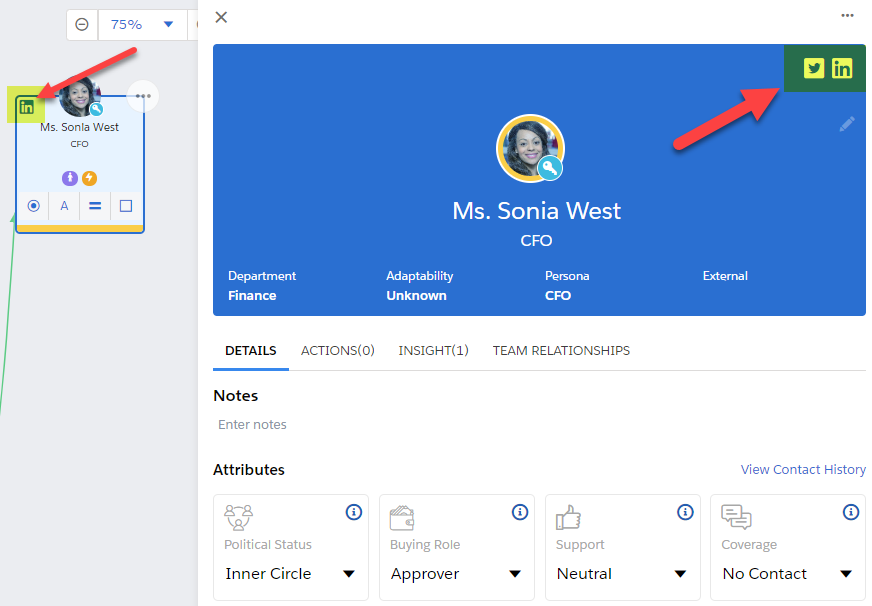Click the Political Status people icon
This screenshot has height=606, width=872.
(x=239, y=518)
